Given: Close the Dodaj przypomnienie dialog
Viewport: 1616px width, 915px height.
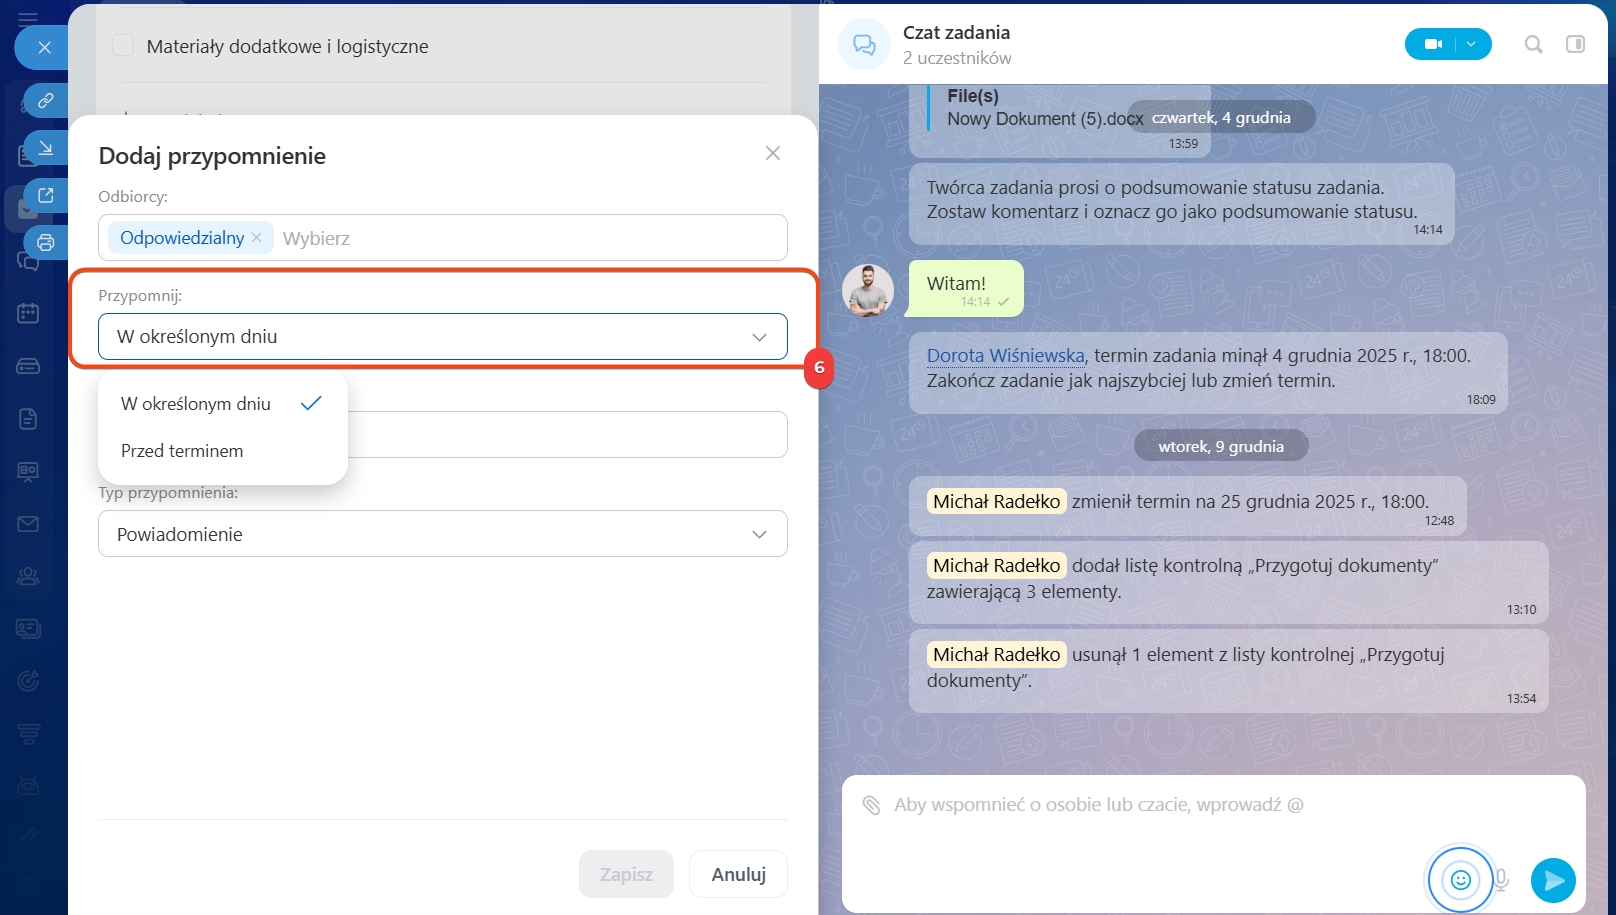Looking at the screenshot, I should [773, 153].
